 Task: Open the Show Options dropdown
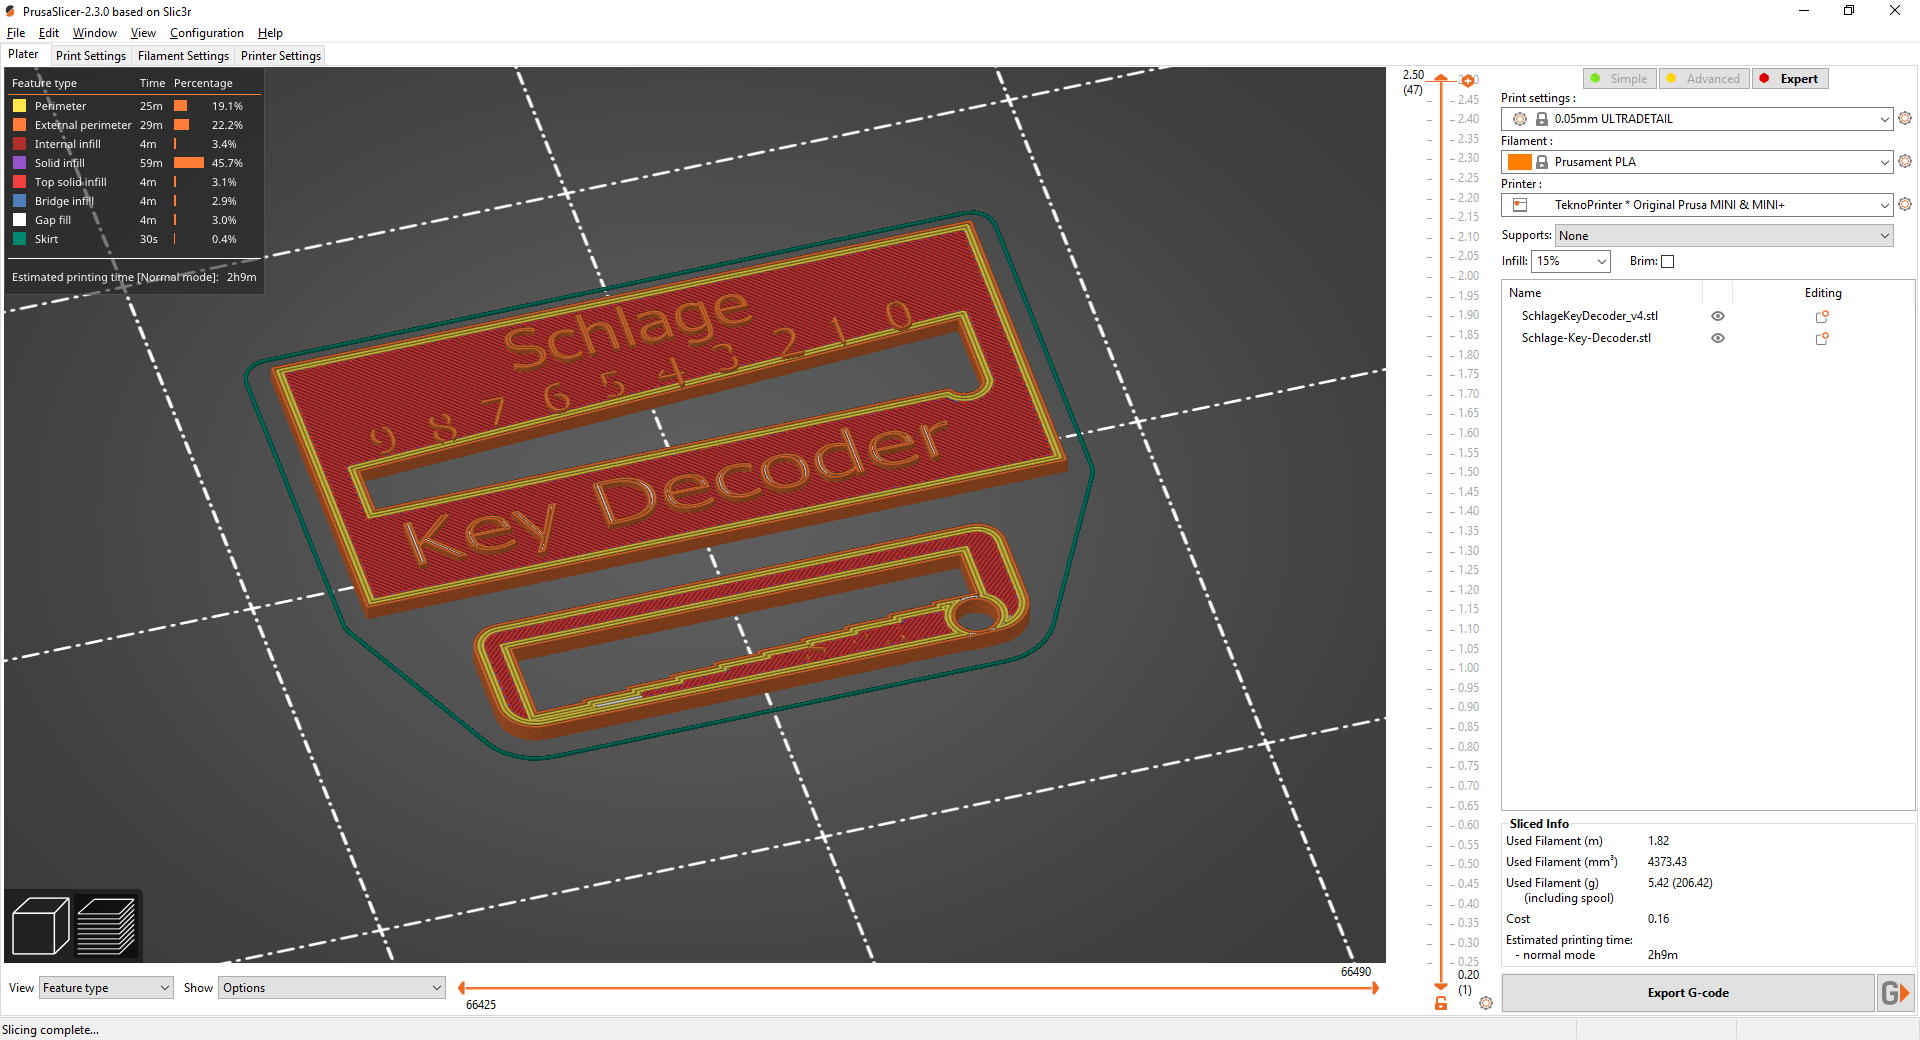[332, 988]
